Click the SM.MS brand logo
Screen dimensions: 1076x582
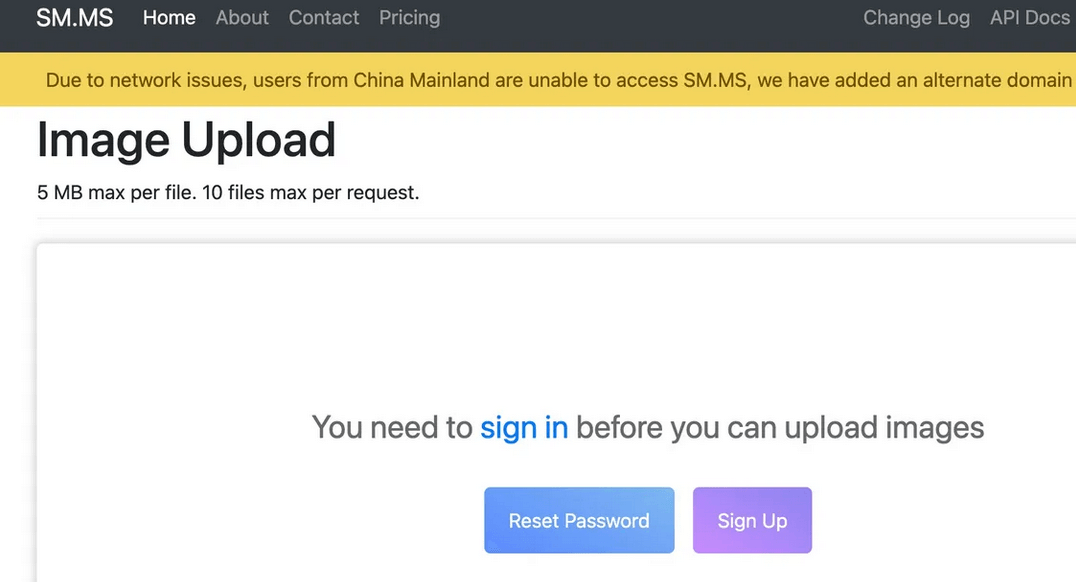(74, 18)
